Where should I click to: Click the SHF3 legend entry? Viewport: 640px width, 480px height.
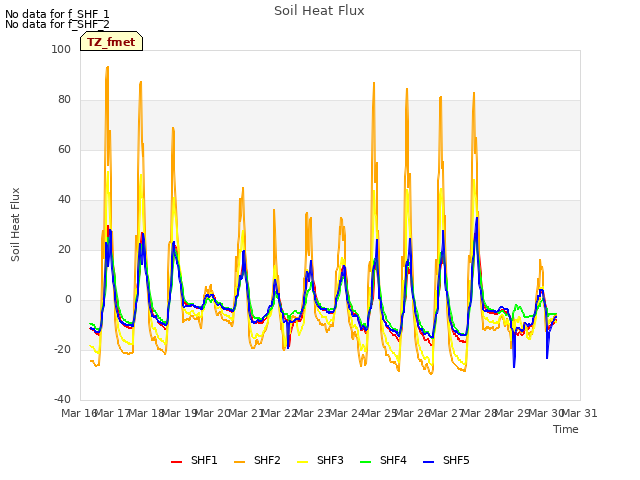point(320,461)
